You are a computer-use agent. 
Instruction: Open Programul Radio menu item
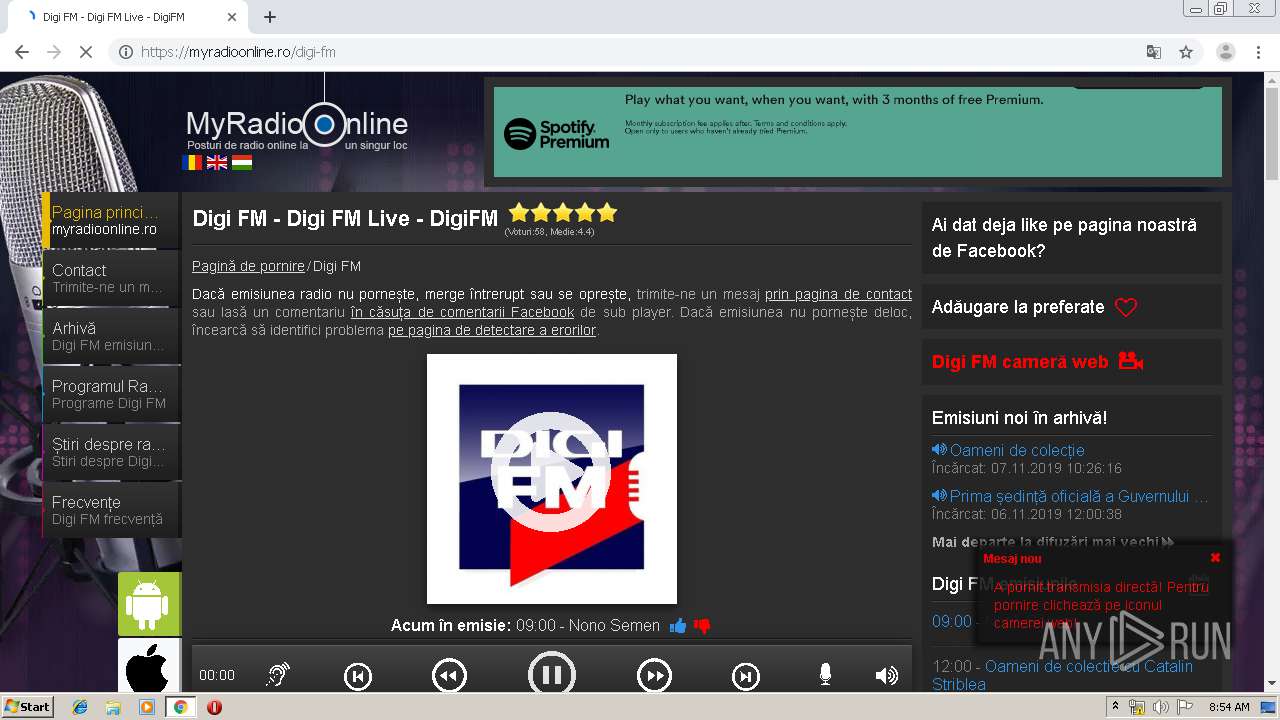coord(111,394)
